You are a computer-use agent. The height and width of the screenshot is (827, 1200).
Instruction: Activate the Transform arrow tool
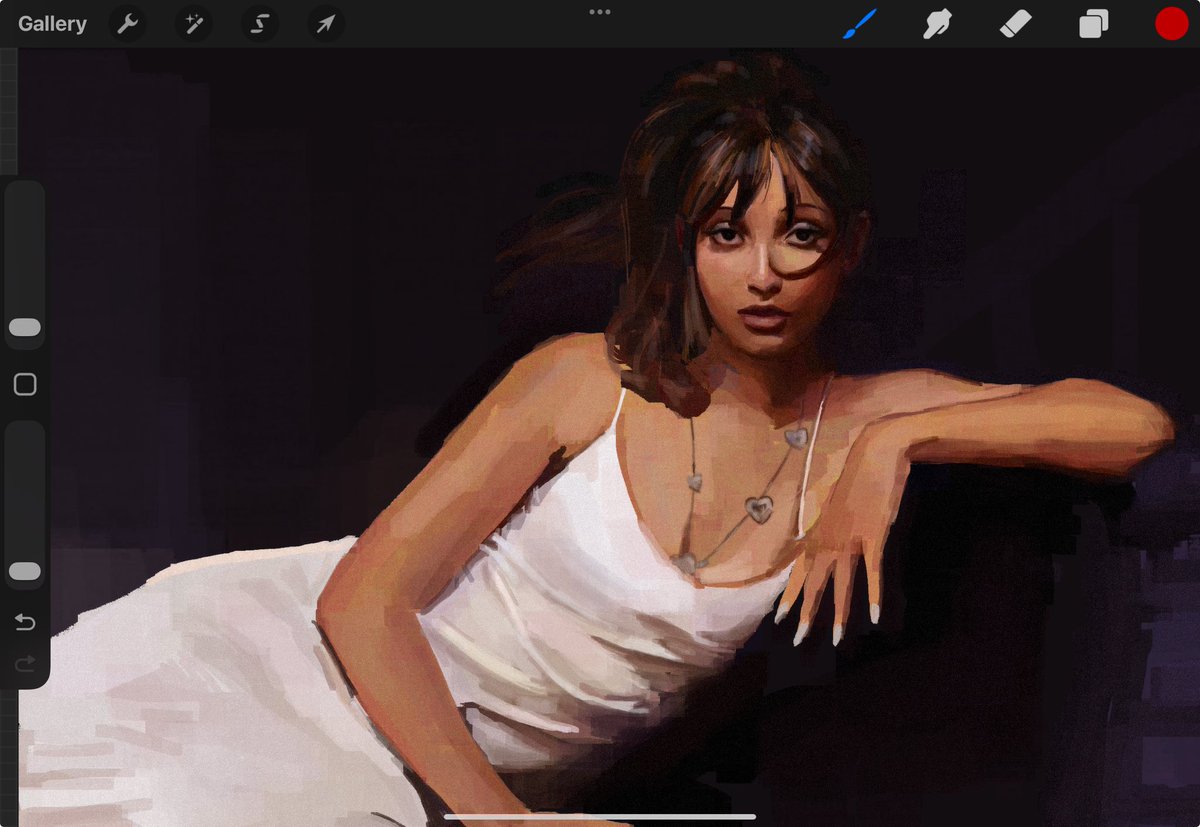tap(324, 23)
